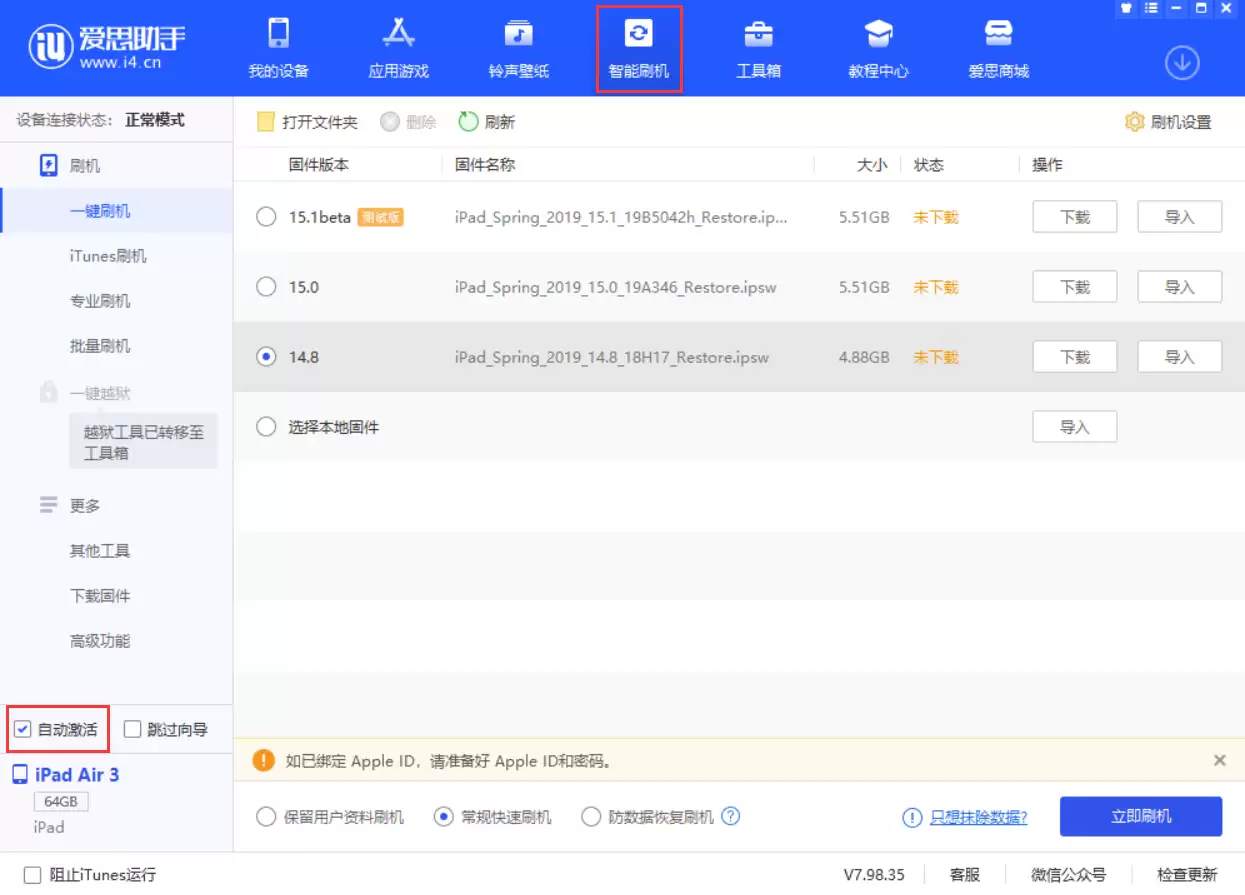Toggle the 自动激活 checkbox
Screen dimensions: 1245x895
[23, 729]
